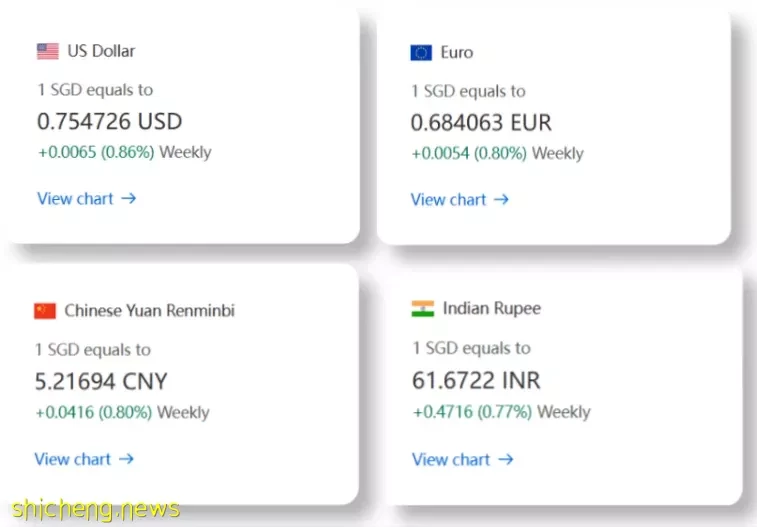757x527 pixels.
Task: Click arrow icon in US Dollar card
Action: pyautogui.click(x=128, y=198)
